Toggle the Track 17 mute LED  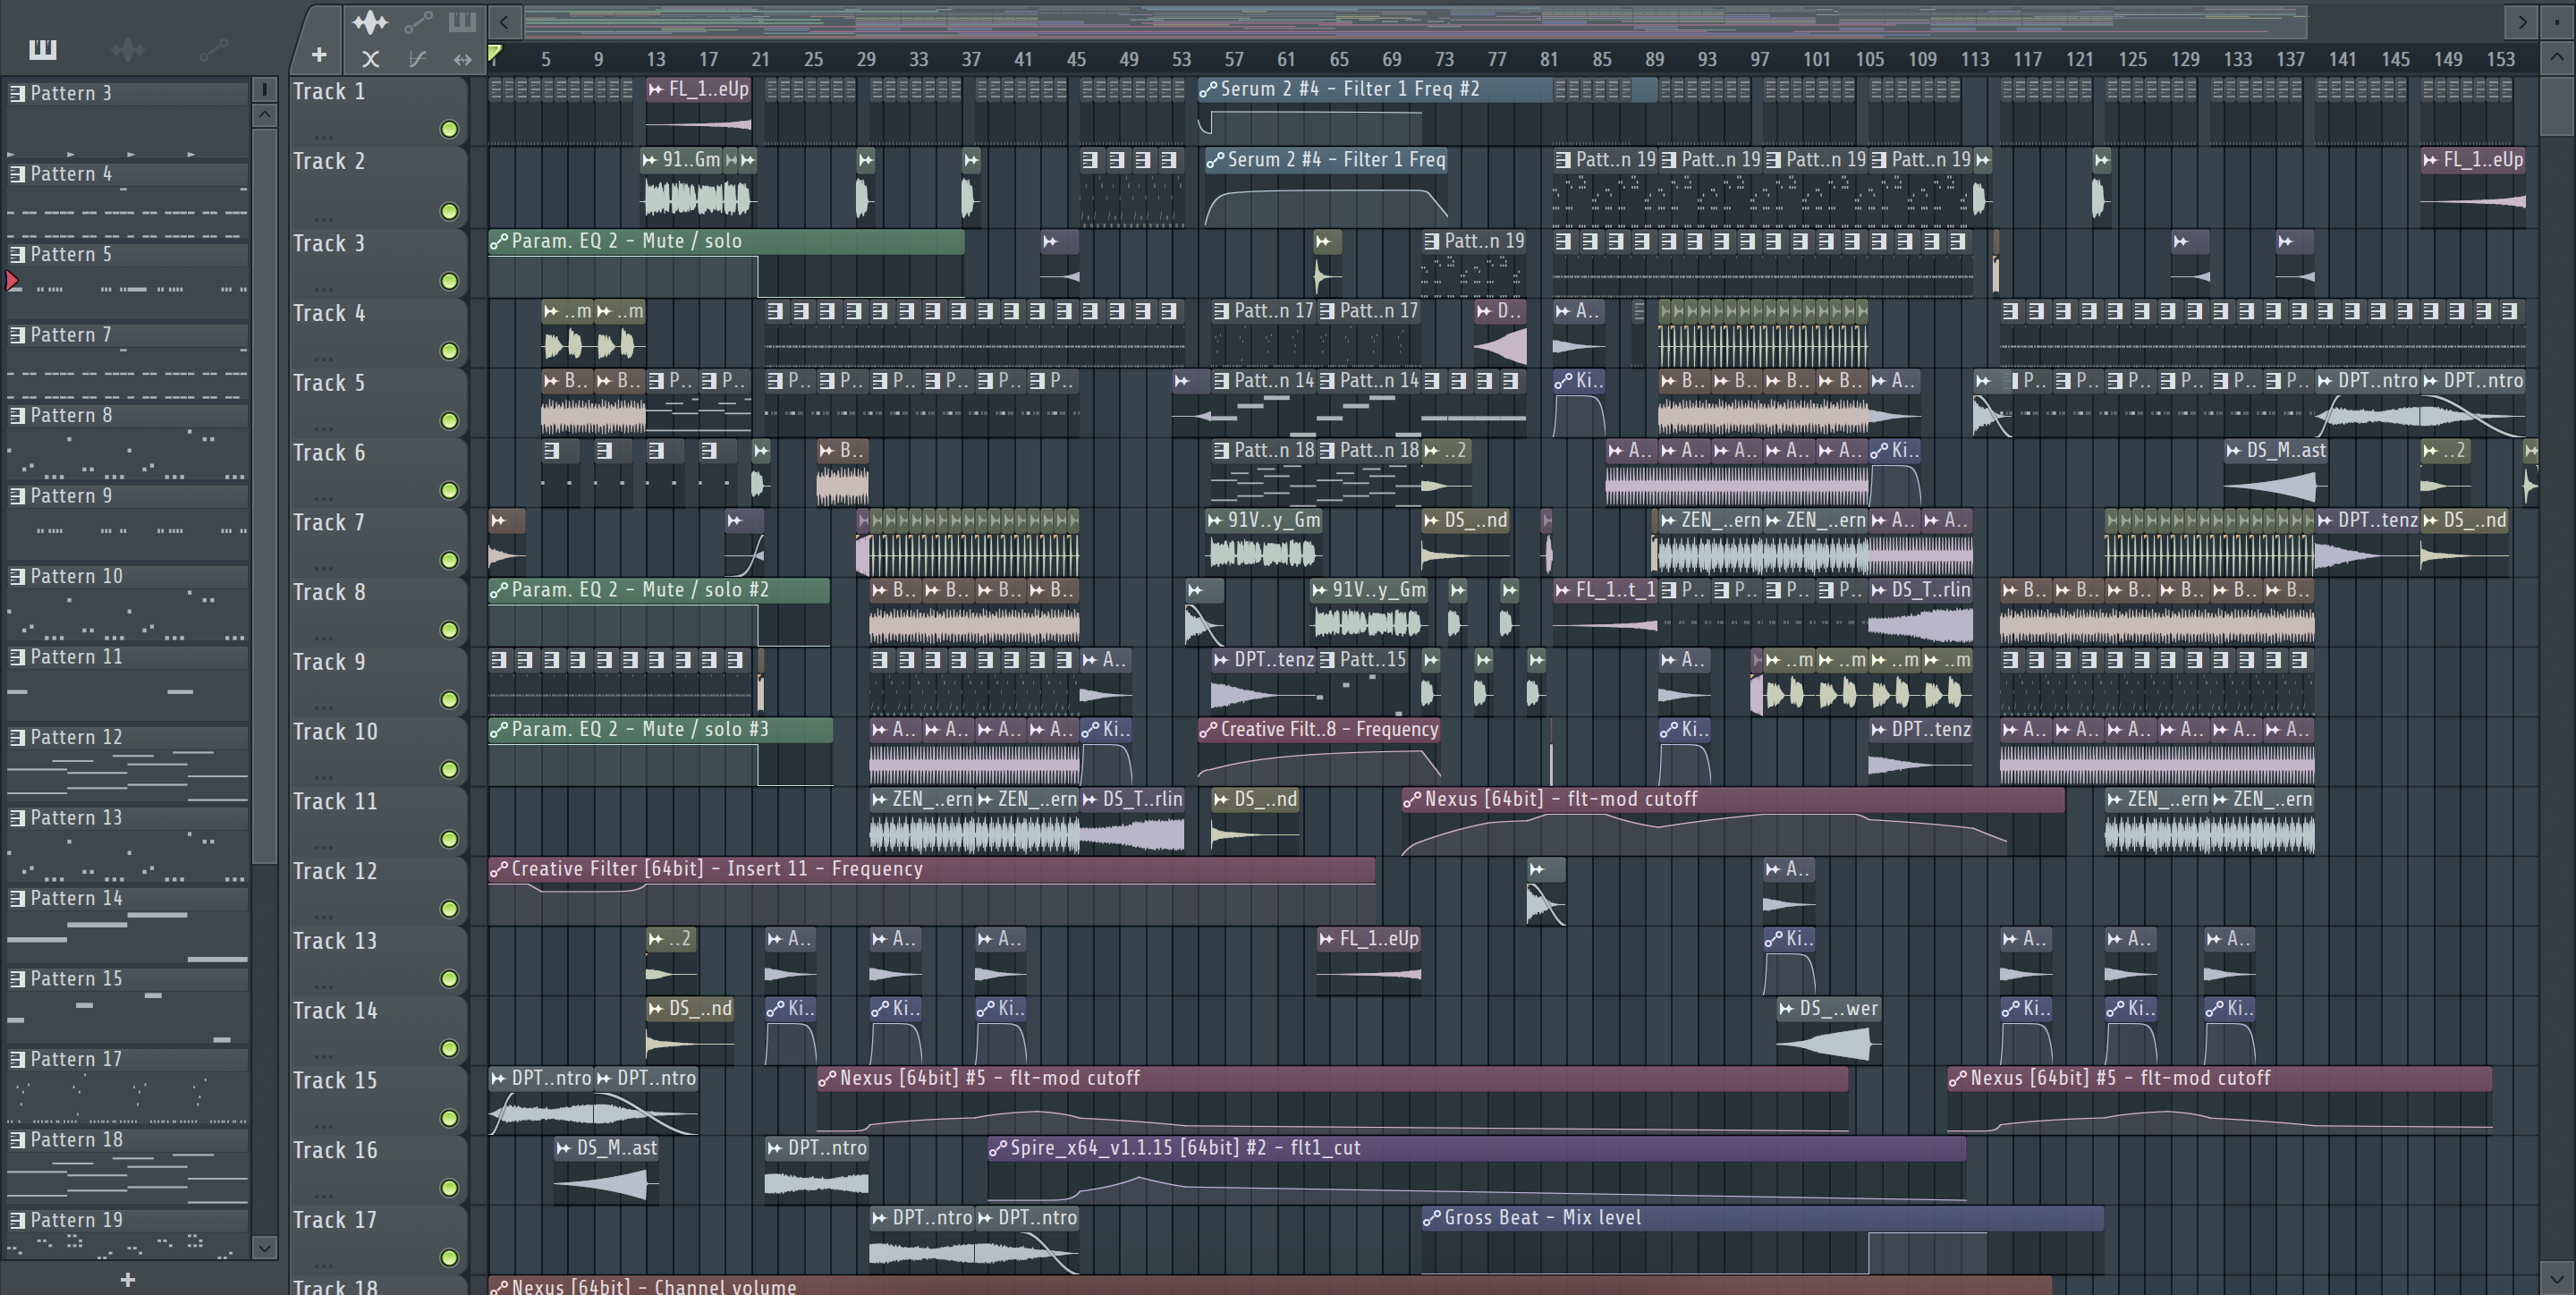[449, 1258]
